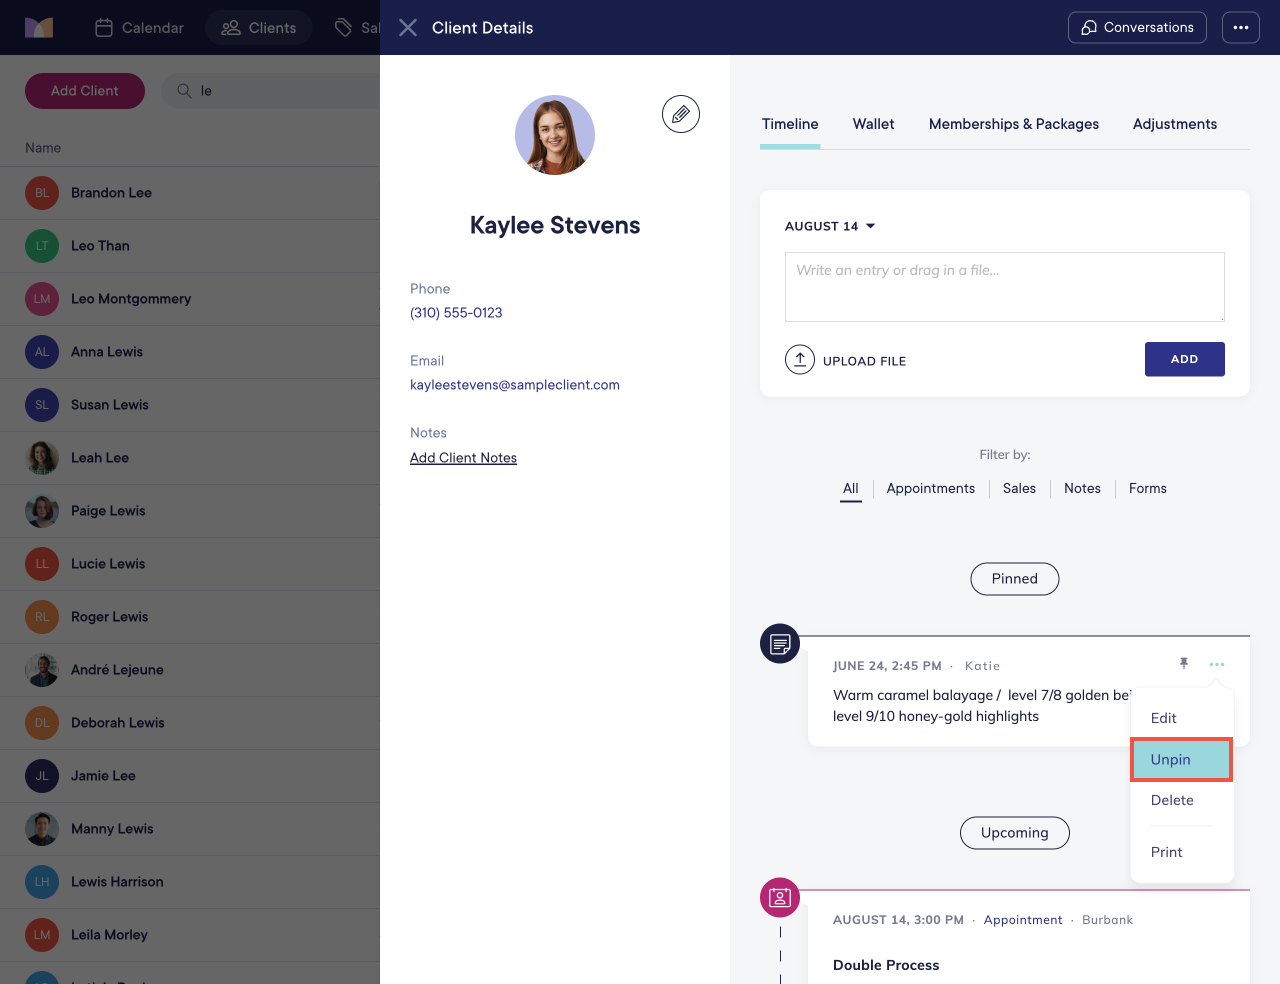The width and height of the screenshot is (1280, 984).
Task: Select Lucie Lewis in client list
Action: [190, 564]
